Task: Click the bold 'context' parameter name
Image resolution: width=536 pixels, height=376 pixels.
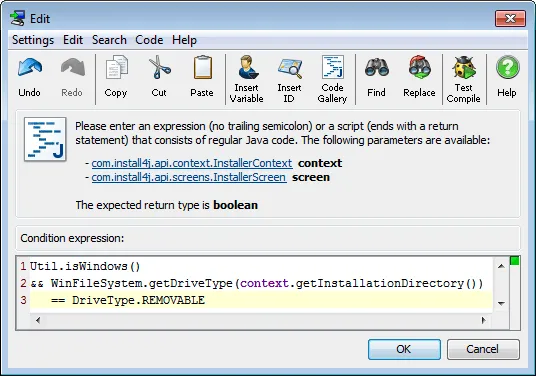Action: click(x=320, y=163)
